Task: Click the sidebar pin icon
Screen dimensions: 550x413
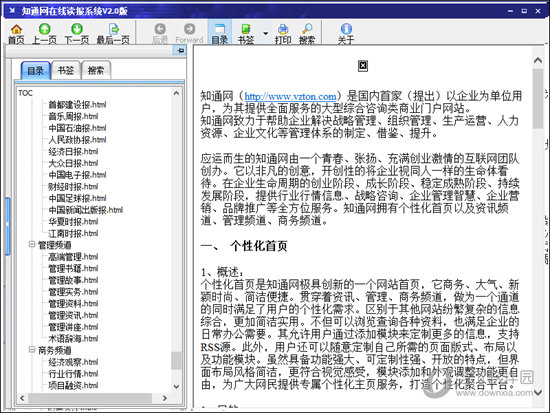Action: (180, 51)
